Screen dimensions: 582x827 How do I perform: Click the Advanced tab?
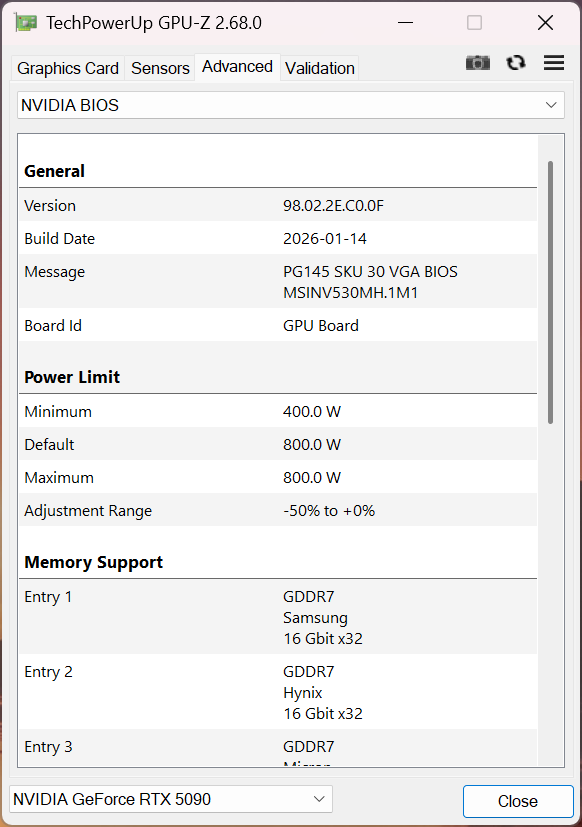point(237,66)
